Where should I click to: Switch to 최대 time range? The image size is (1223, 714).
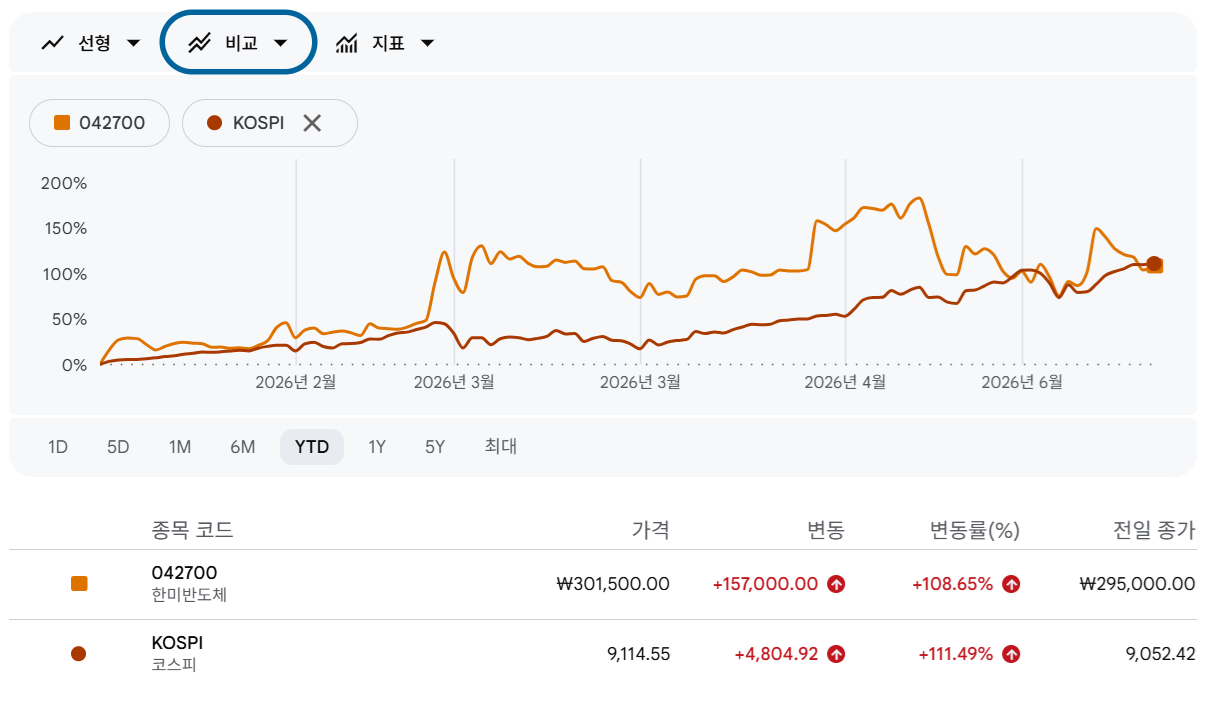(x=501, y=447)
